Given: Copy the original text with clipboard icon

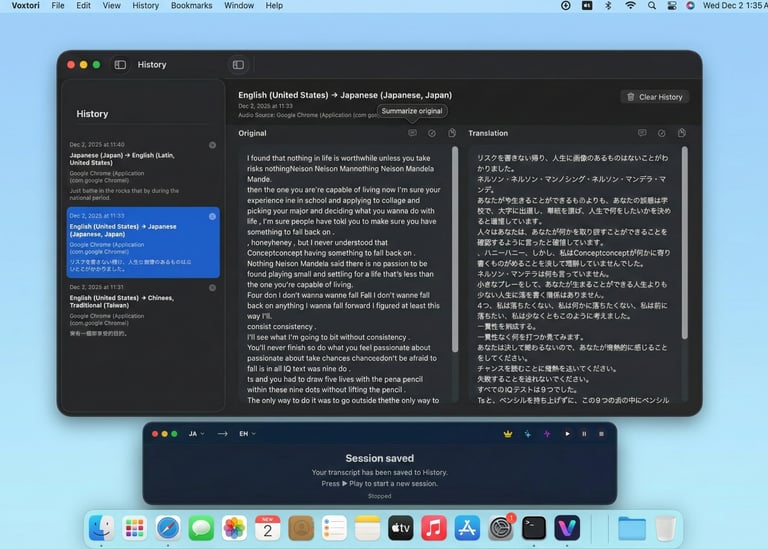Looking at the screenshot, I should [x=452, y=133].
